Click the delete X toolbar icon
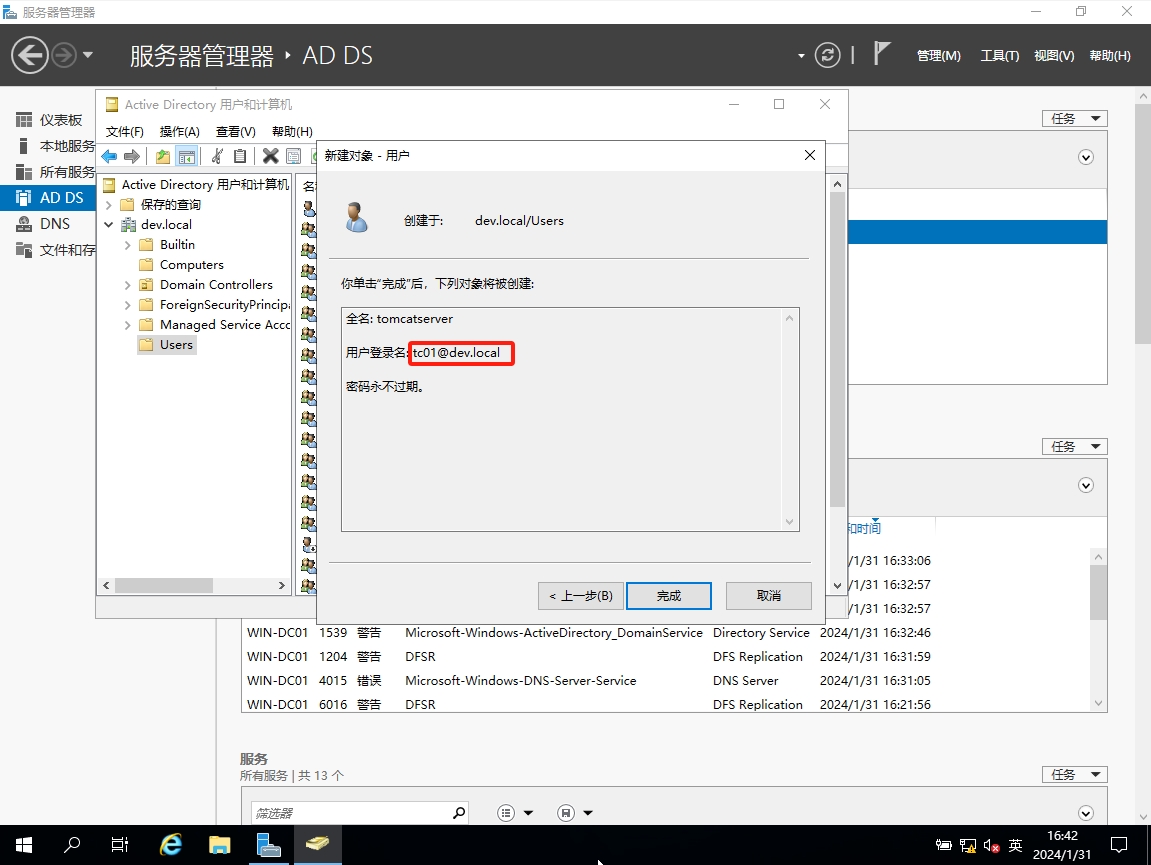This screenshot has height=865, width=1151. click(270, 156)
